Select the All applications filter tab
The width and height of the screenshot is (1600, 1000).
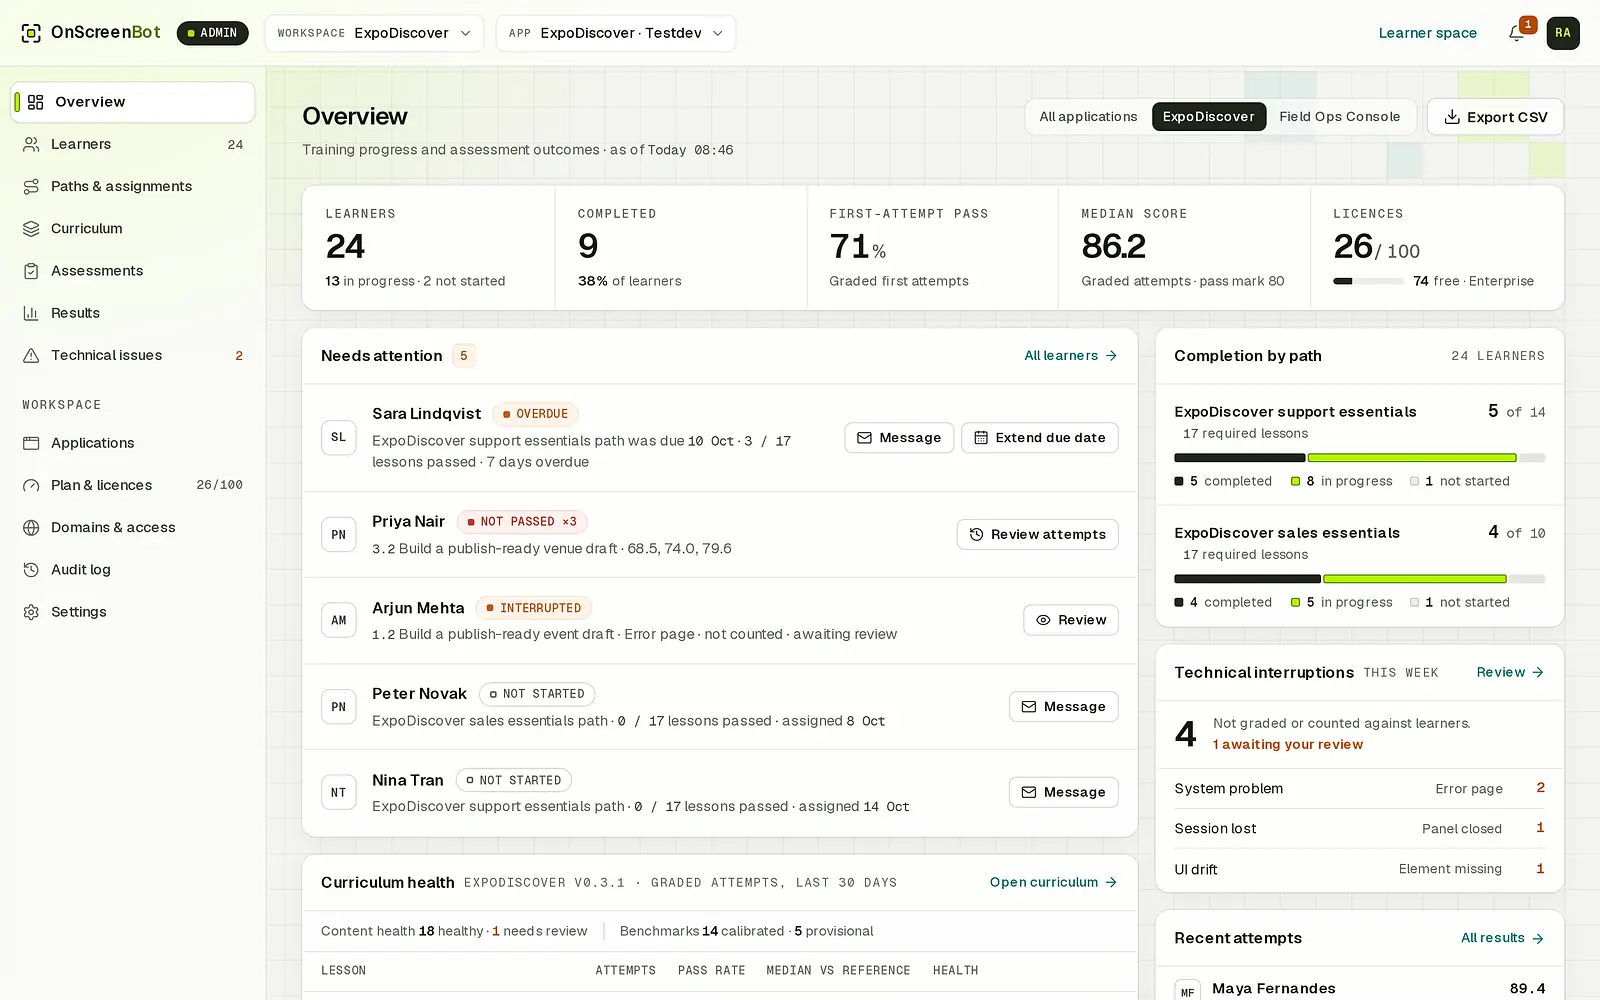click(1088, 117)
